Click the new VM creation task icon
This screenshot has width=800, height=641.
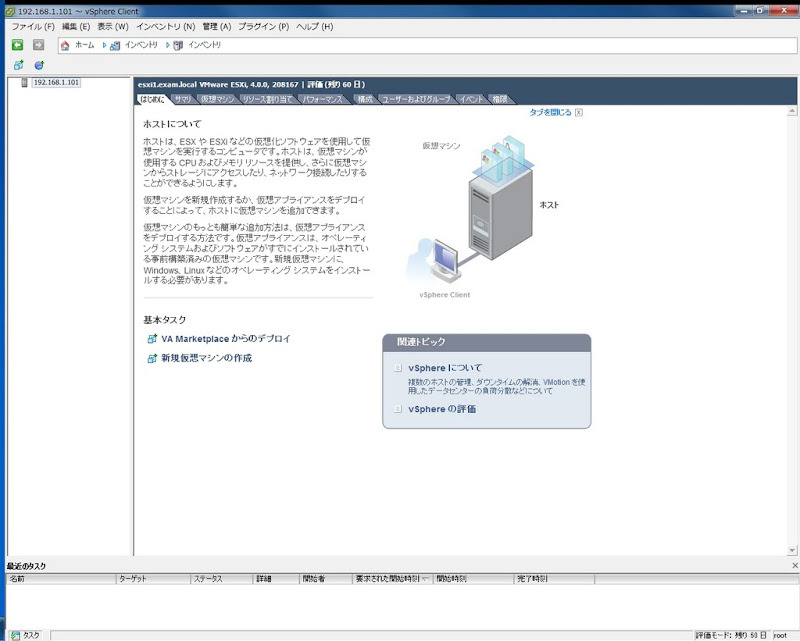tap(152, 358)
